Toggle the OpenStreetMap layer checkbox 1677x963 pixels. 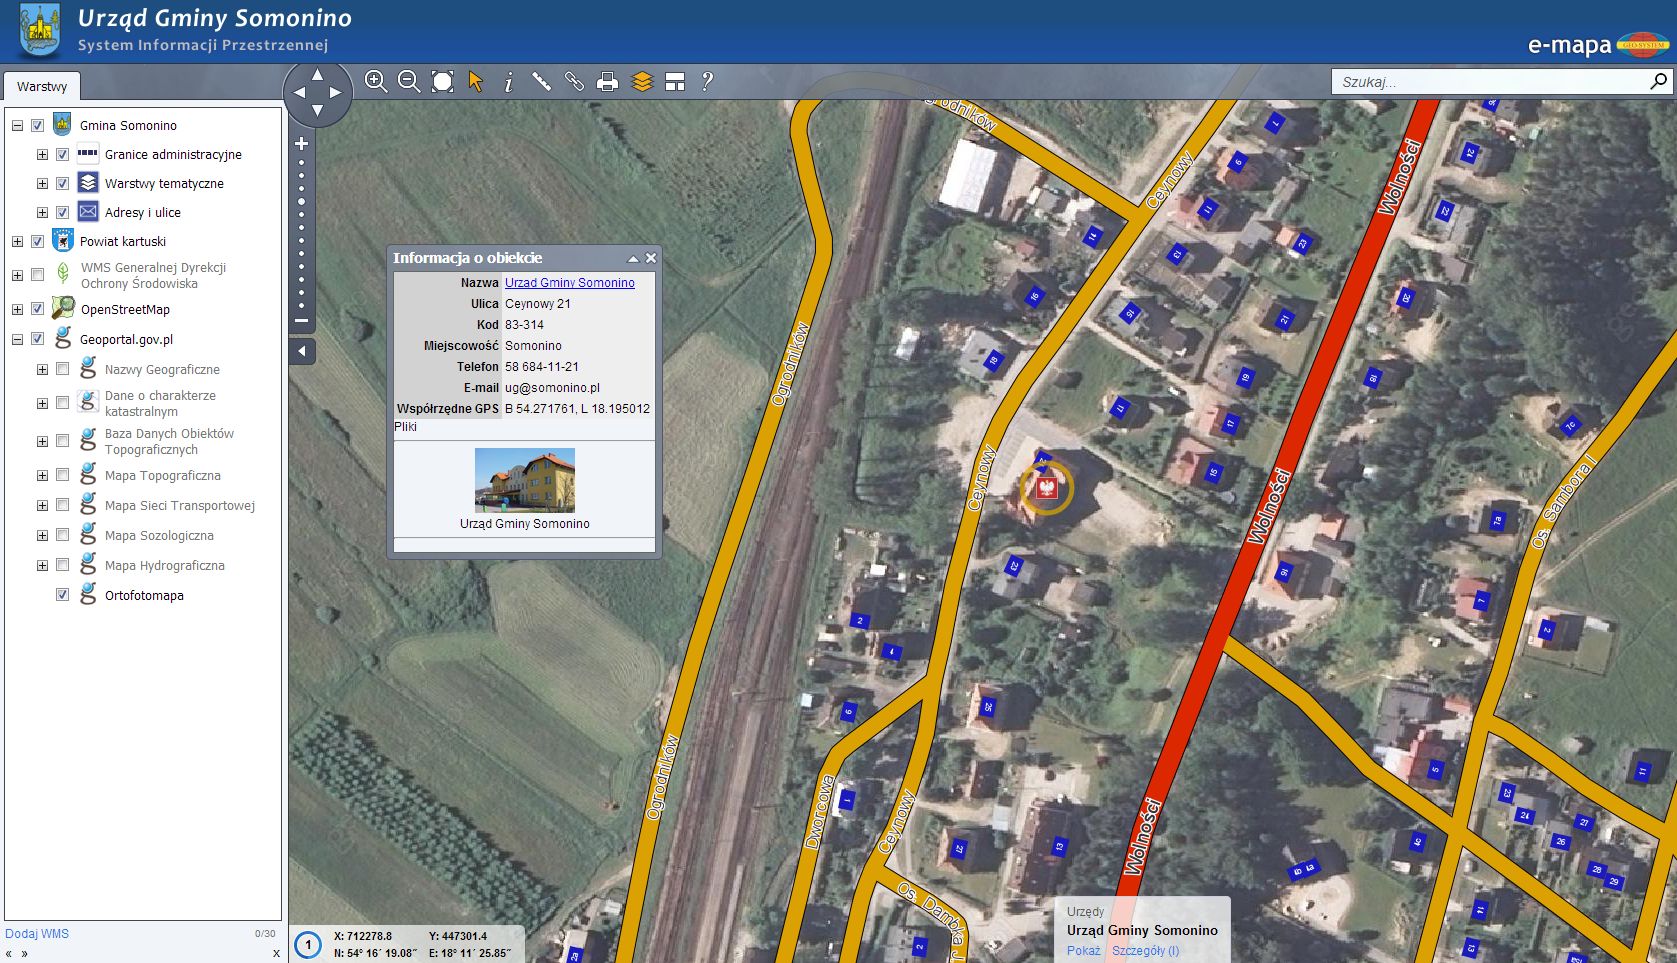(38, 309)
